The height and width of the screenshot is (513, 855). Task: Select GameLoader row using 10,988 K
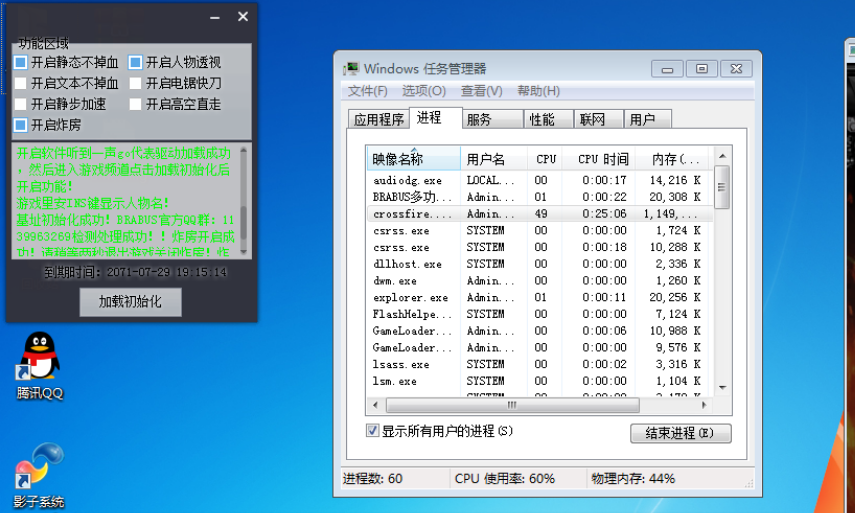click(x=540, y=331)
